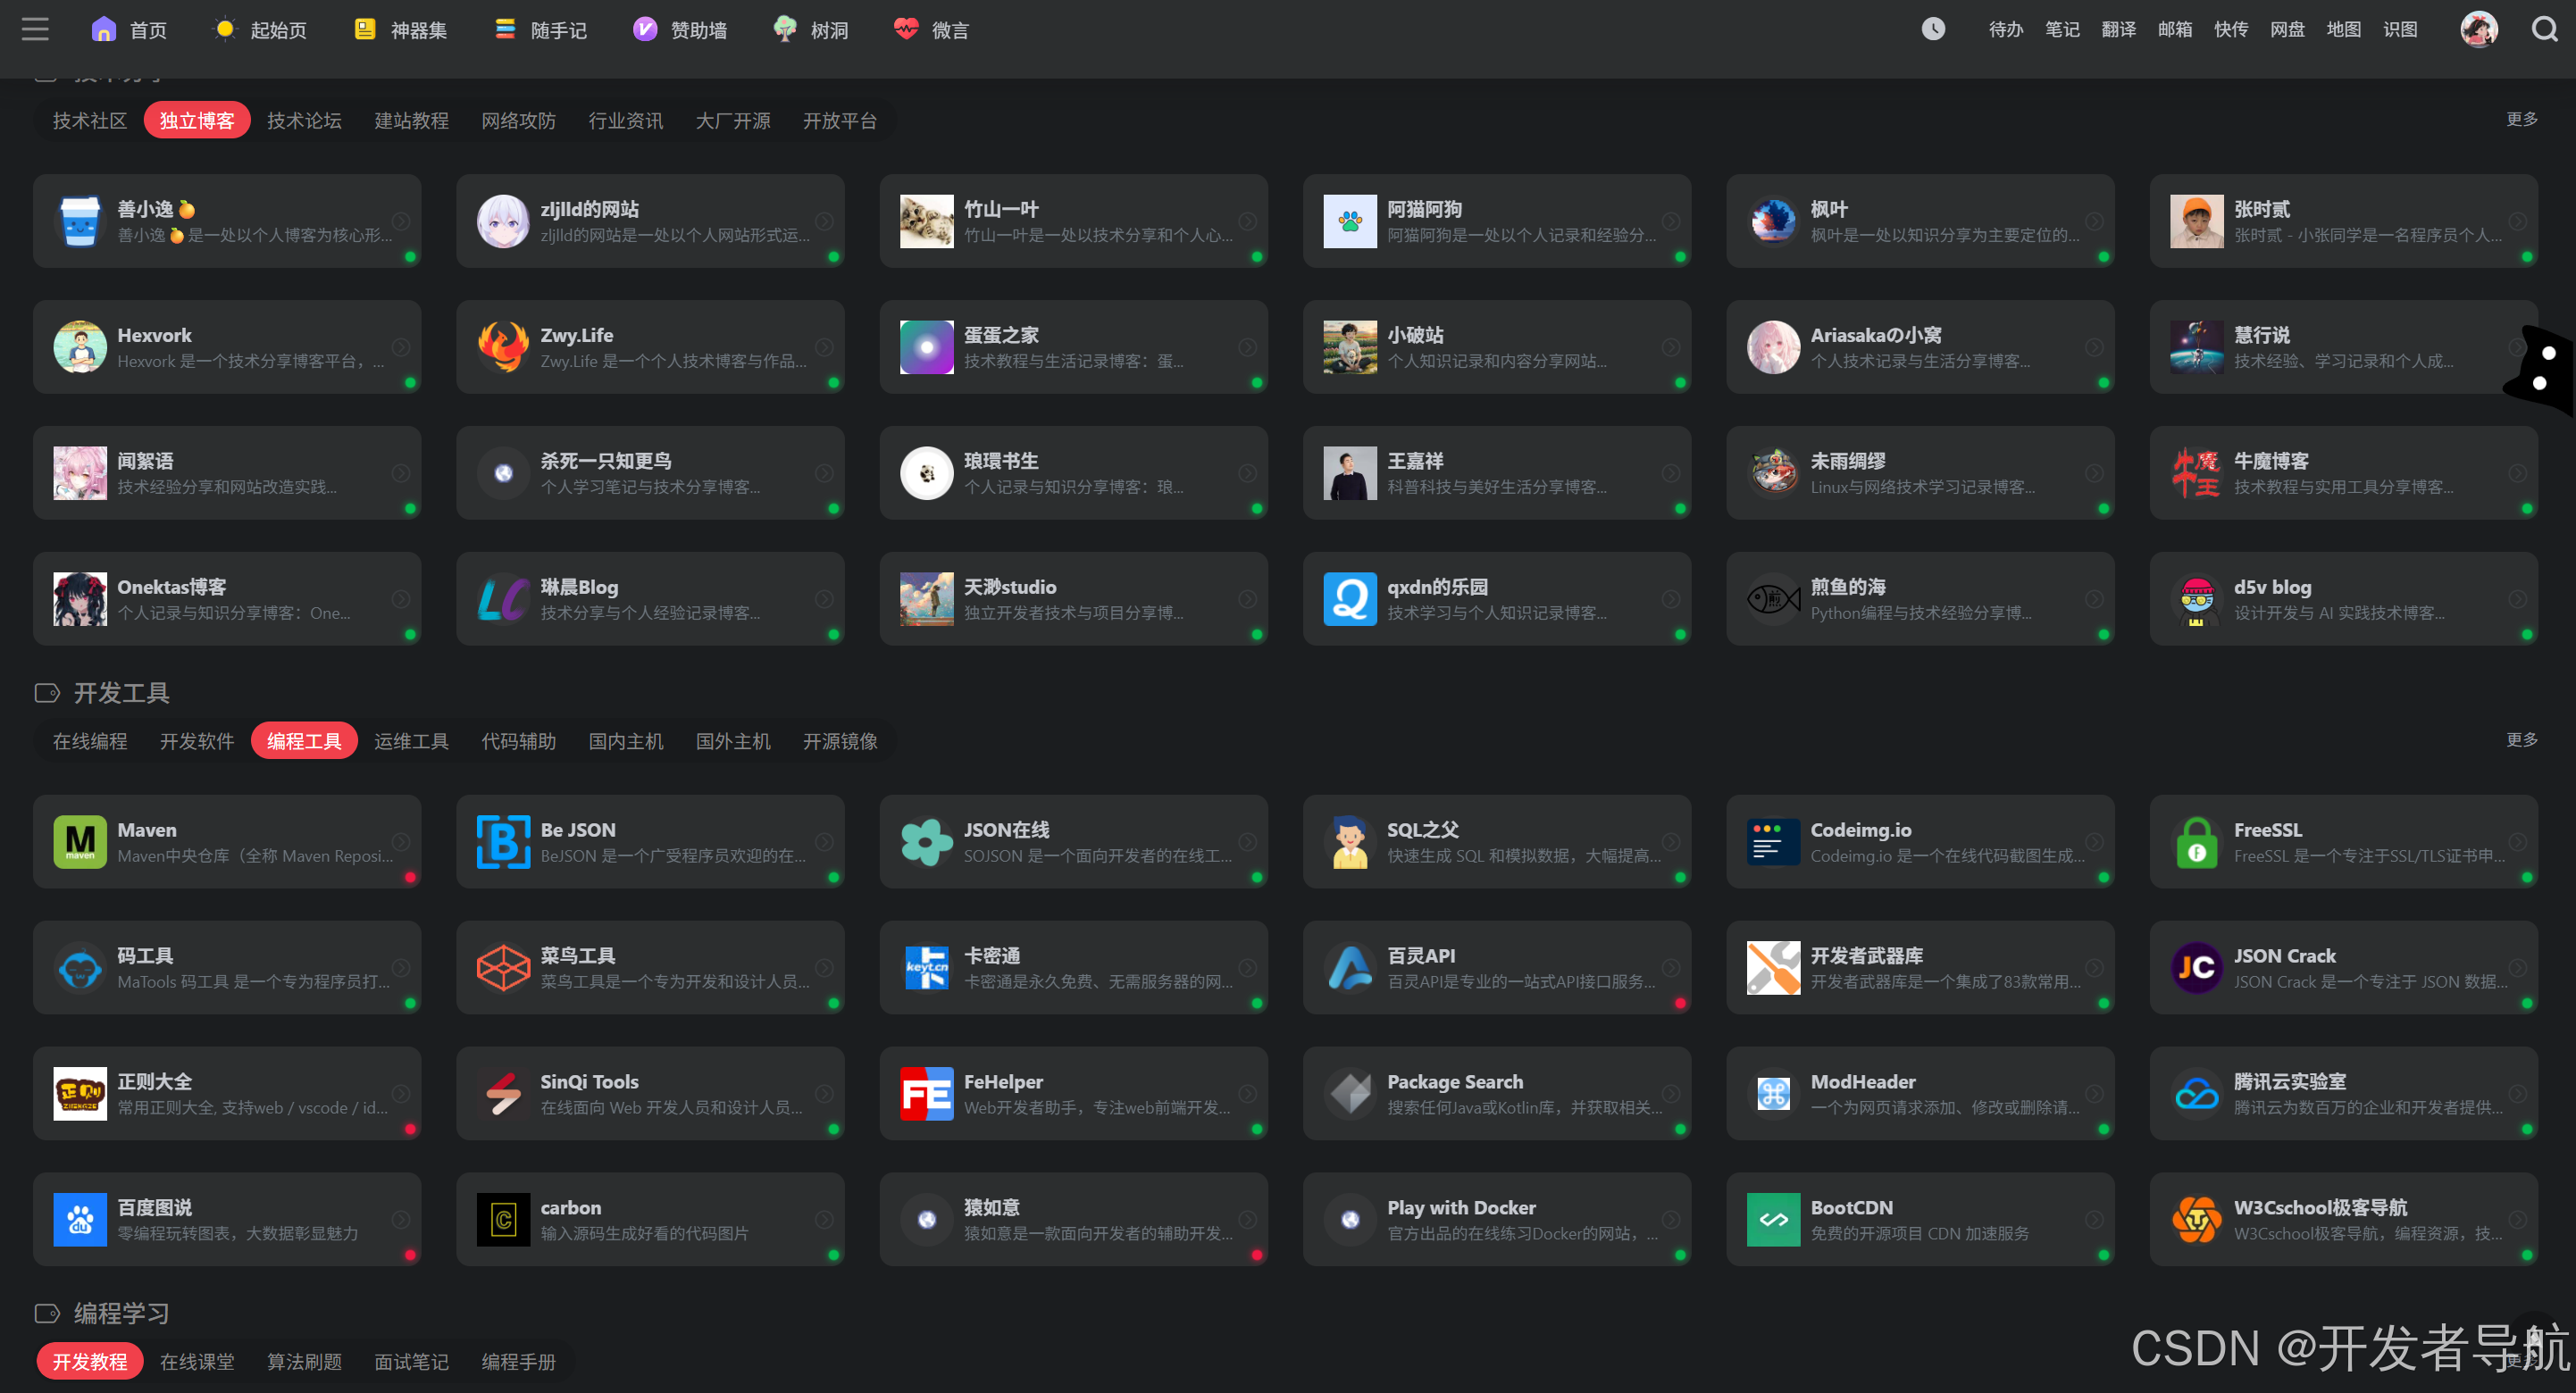Click the 百度图说 site icon

coord(80,1220)
